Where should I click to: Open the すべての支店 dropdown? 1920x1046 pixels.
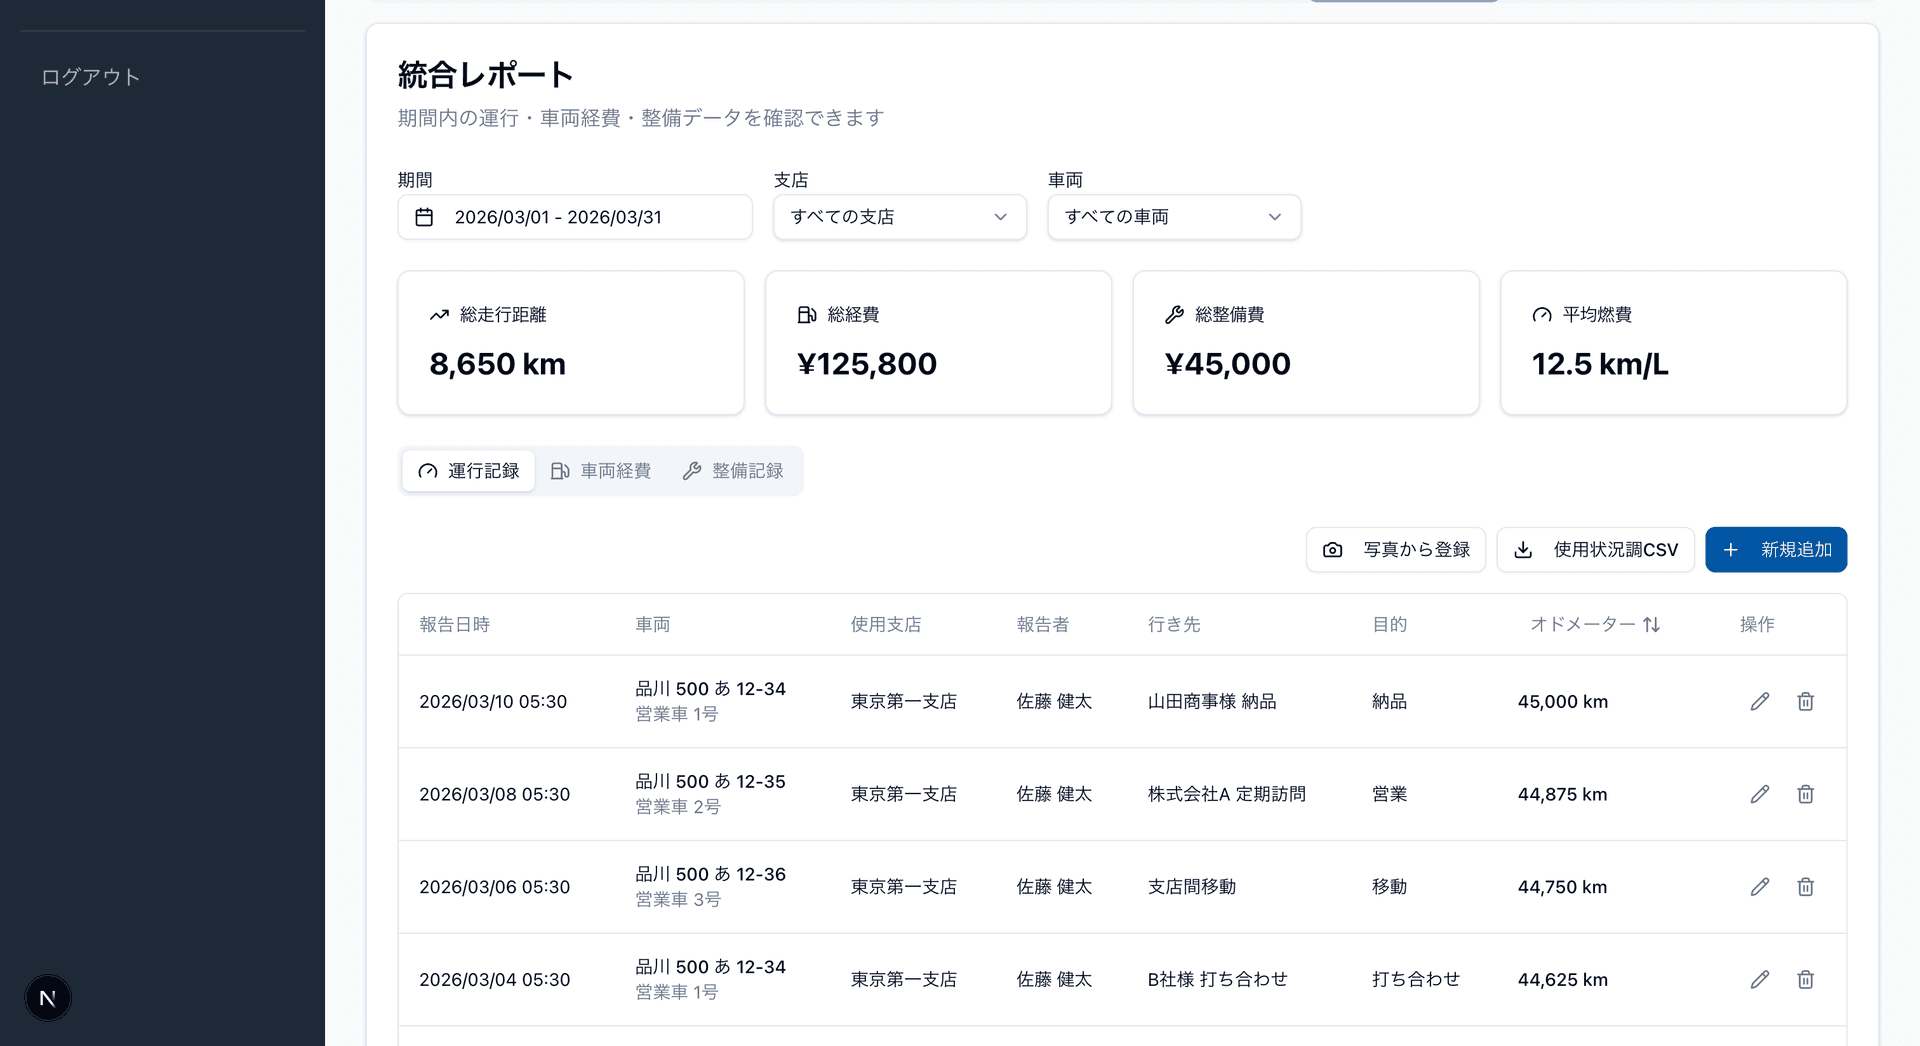(x=898, y=217)
